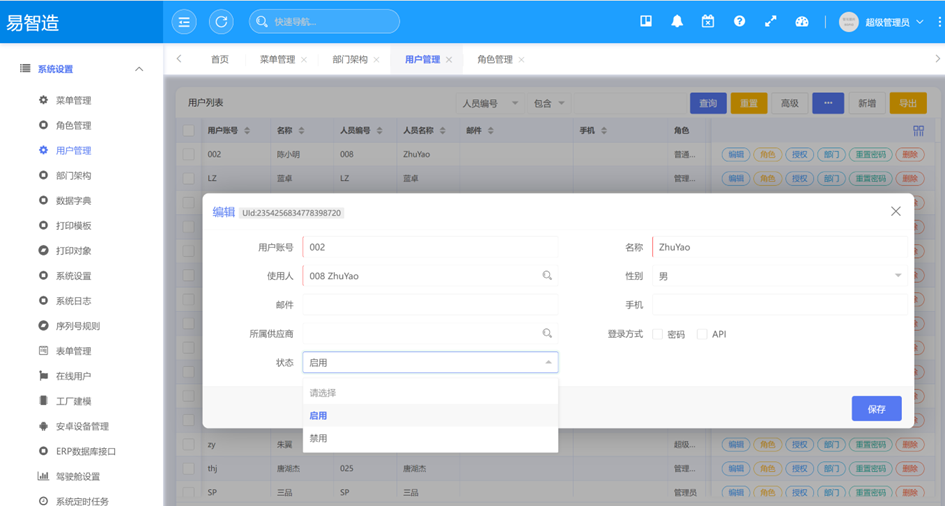This screenshot has width=945, height=506.
Task: Toggle the sidebar collapse menu icon
Action: pos(184,21)
